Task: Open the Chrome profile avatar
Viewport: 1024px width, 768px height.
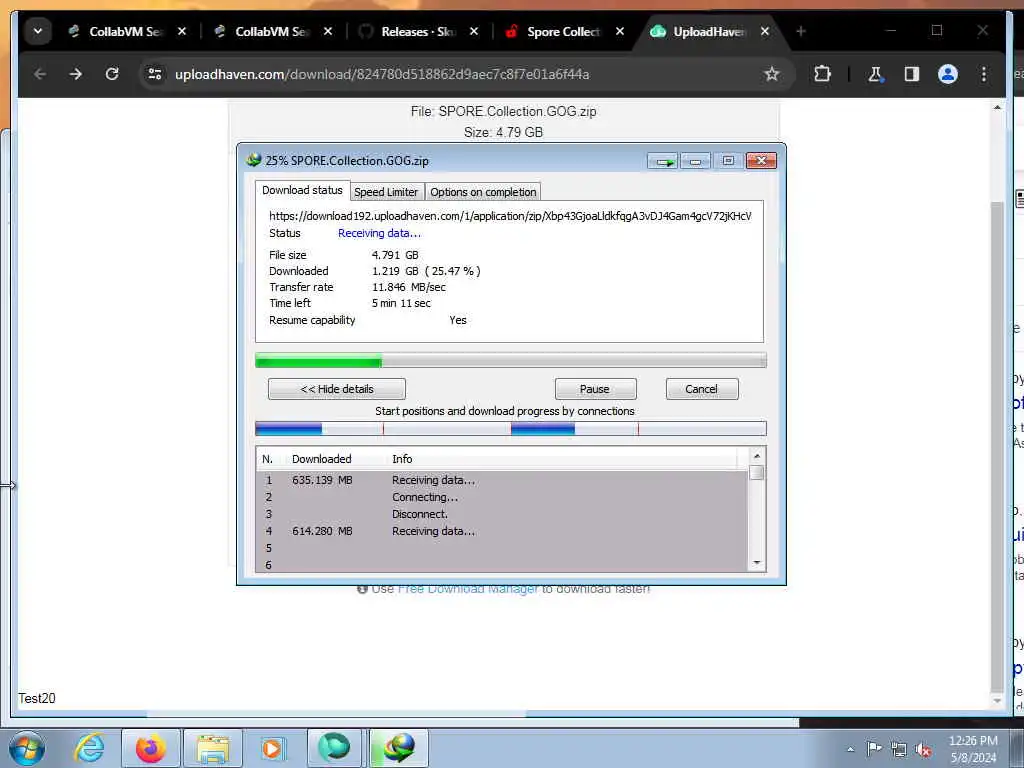Action: pyautogui.click(x=948, y=74)
